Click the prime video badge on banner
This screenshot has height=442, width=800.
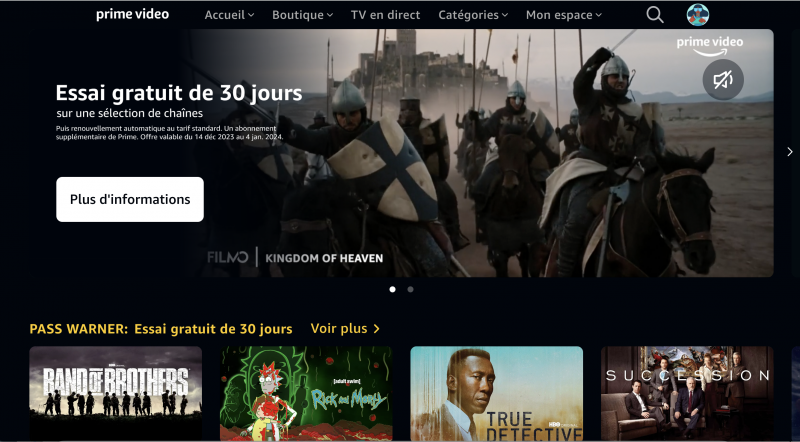[710, 45]
